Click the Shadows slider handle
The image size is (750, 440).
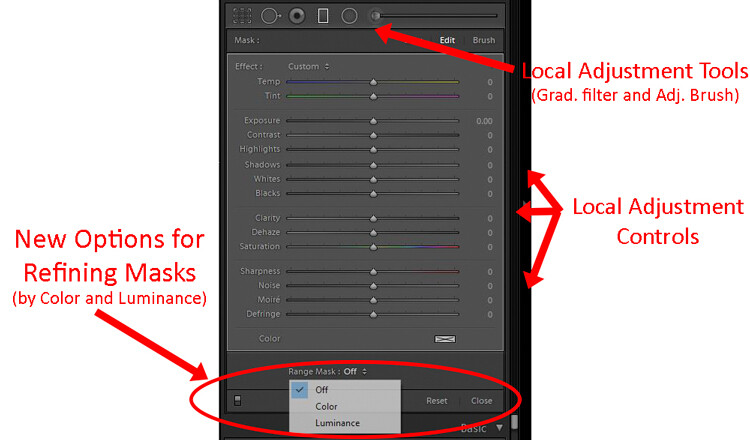(373, 165)
